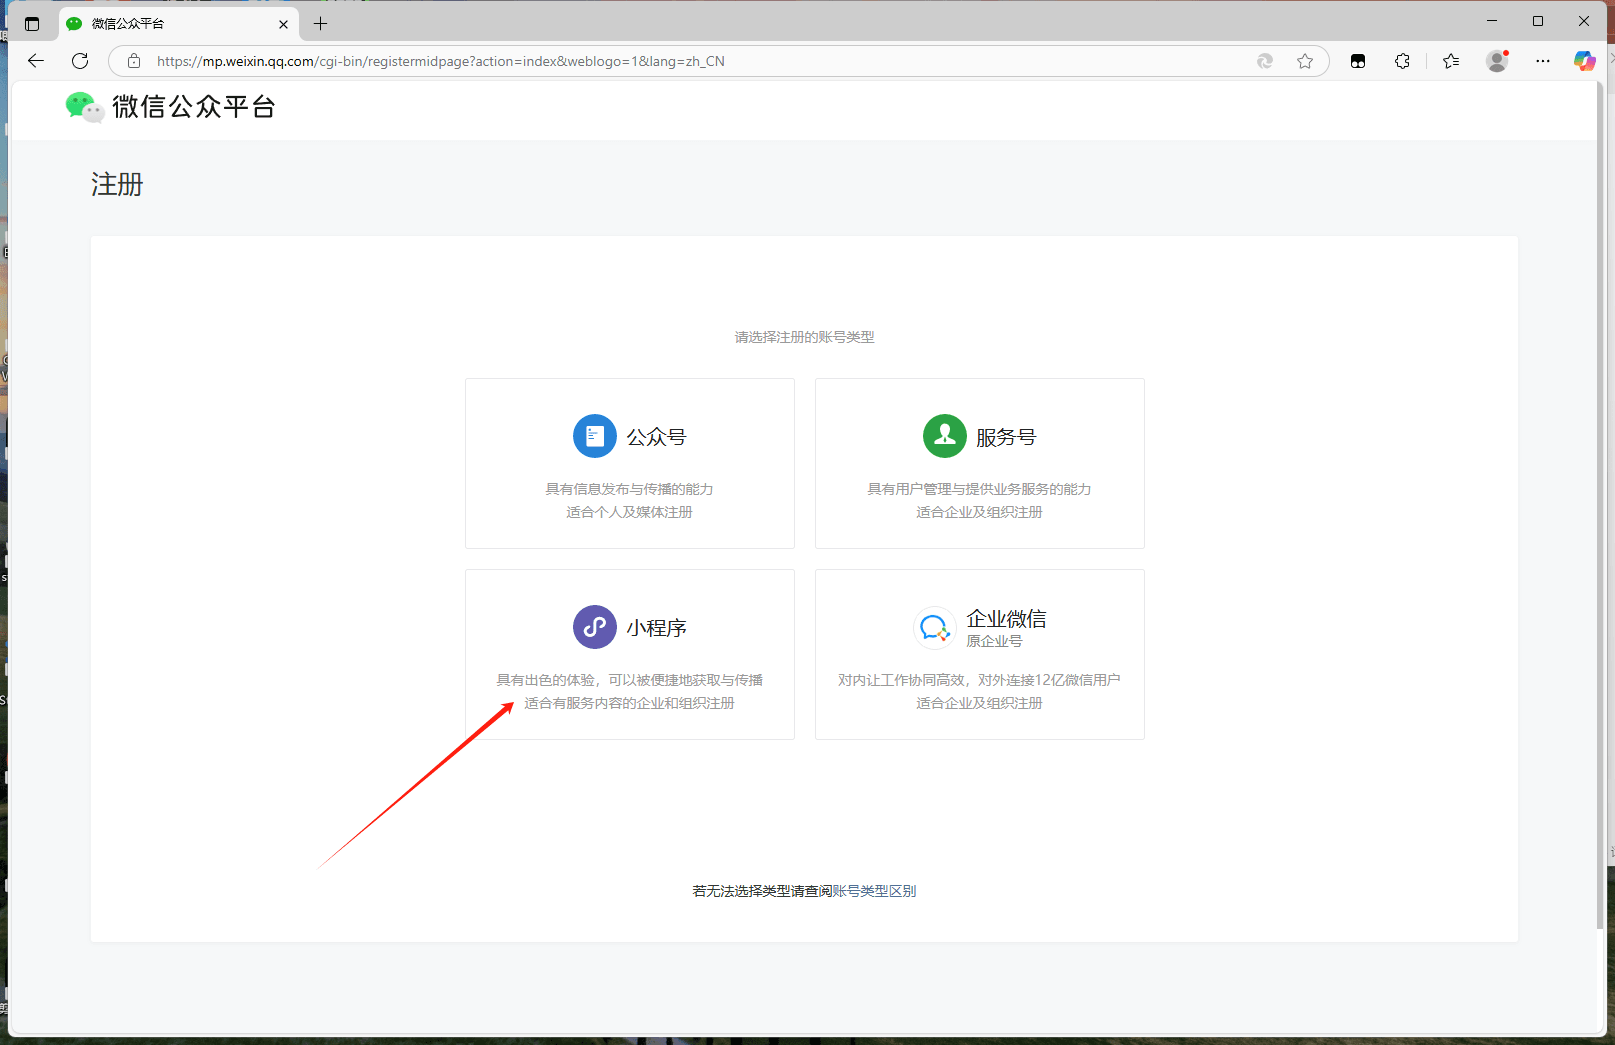Close the 微信公众平台 tab
The image size is (1615, 1045).
point(283,24)
